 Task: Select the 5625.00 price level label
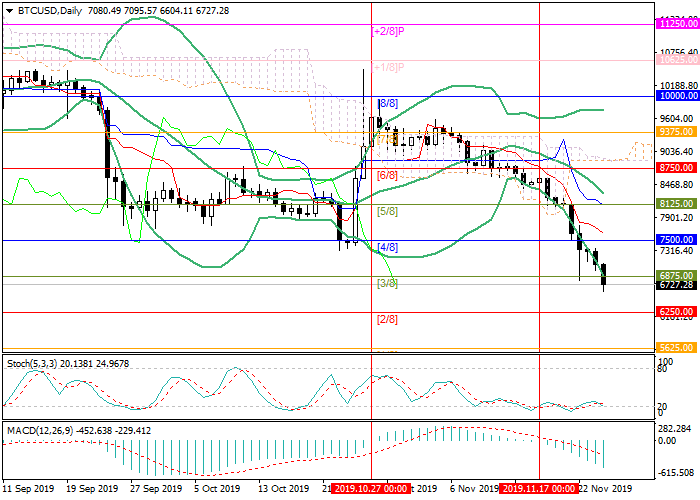click(676, 347)
